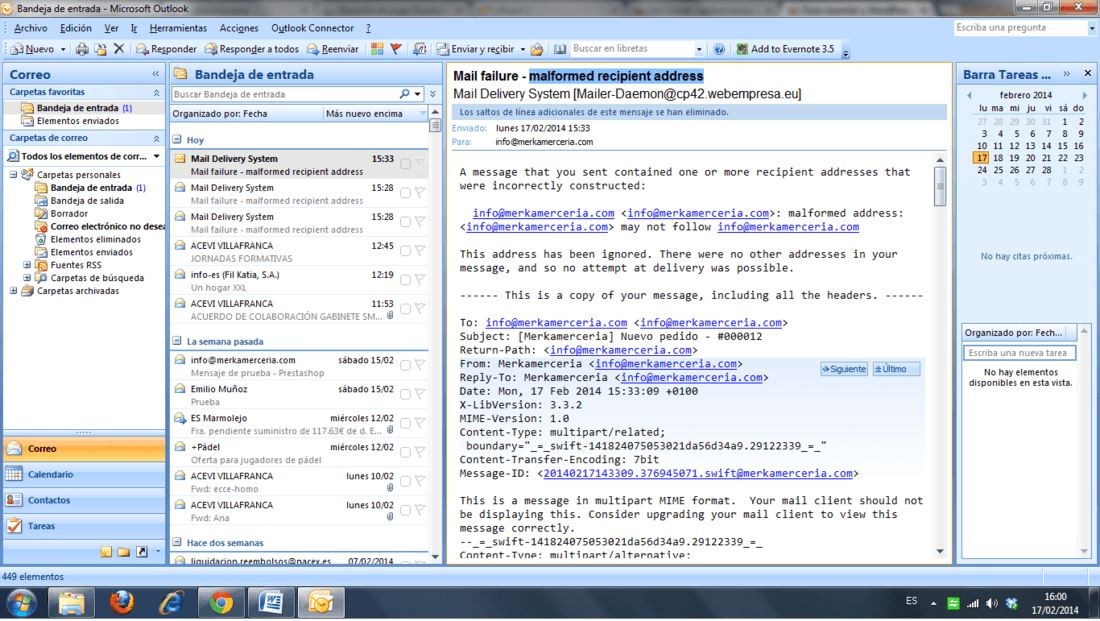Open Contactos in navigation pane

[84, 500]
